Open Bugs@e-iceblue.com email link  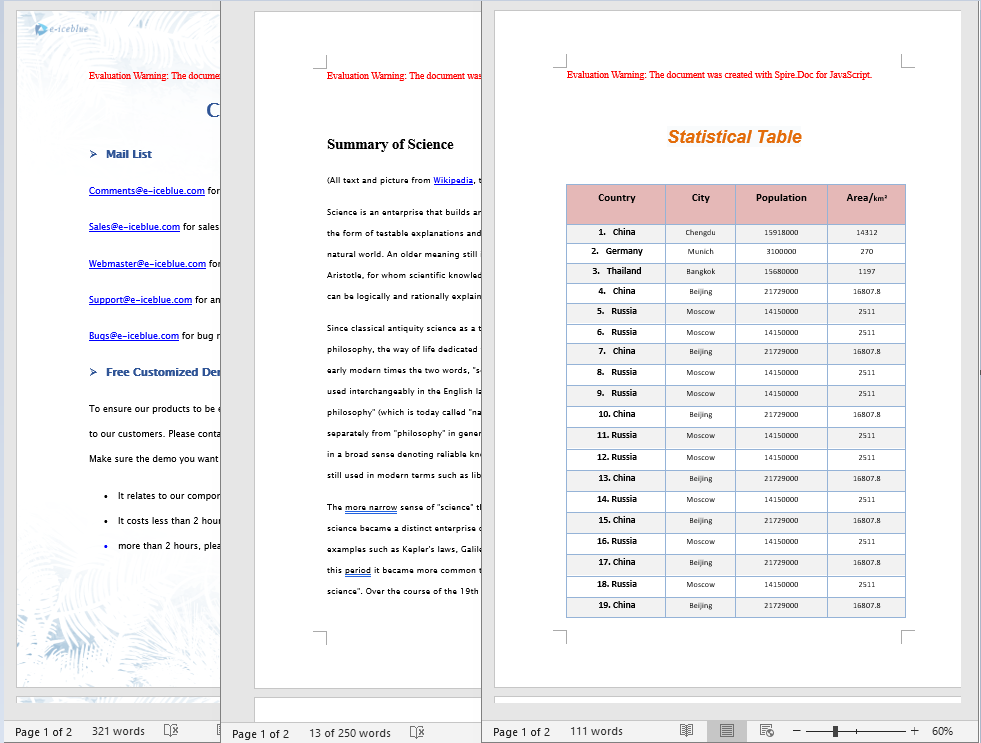point(133,336)
